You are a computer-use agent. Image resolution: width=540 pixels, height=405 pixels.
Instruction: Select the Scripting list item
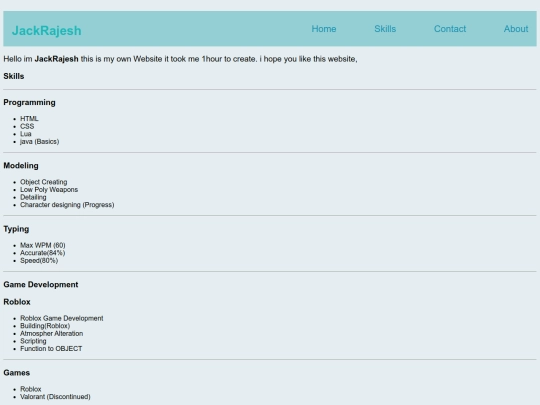click(x=33, y=341)
